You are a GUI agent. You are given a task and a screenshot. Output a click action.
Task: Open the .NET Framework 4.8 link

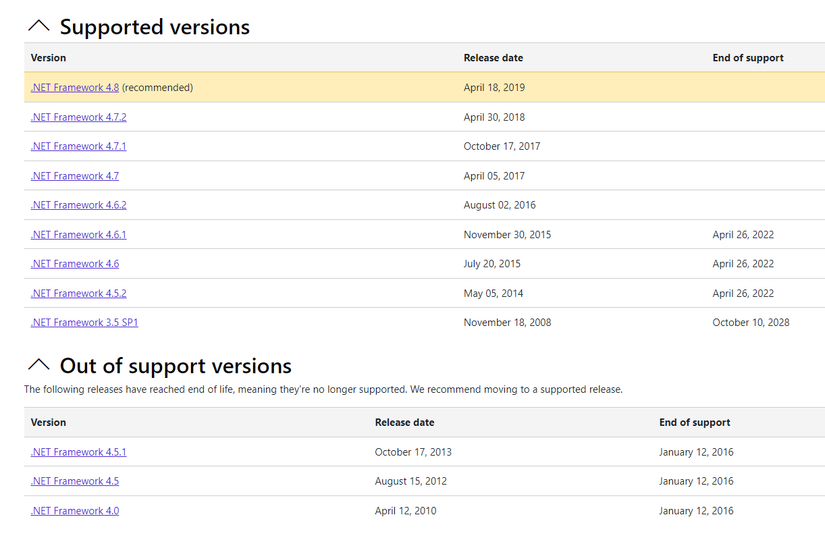tap(75, 88)
